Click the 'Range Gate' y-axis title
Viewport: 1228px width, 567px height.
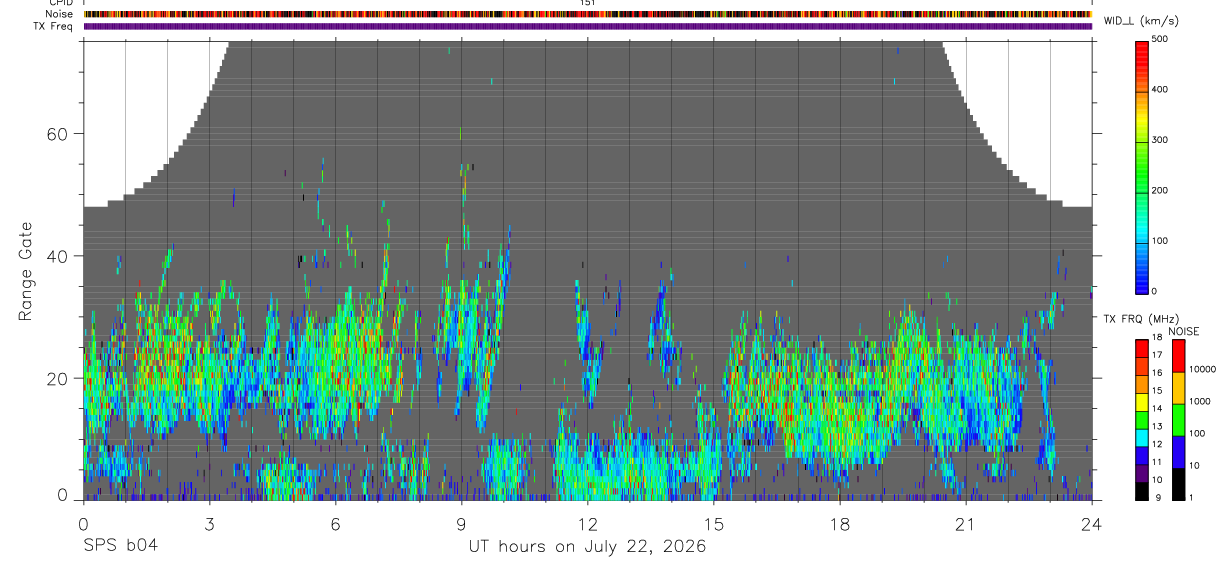(25, 269)
